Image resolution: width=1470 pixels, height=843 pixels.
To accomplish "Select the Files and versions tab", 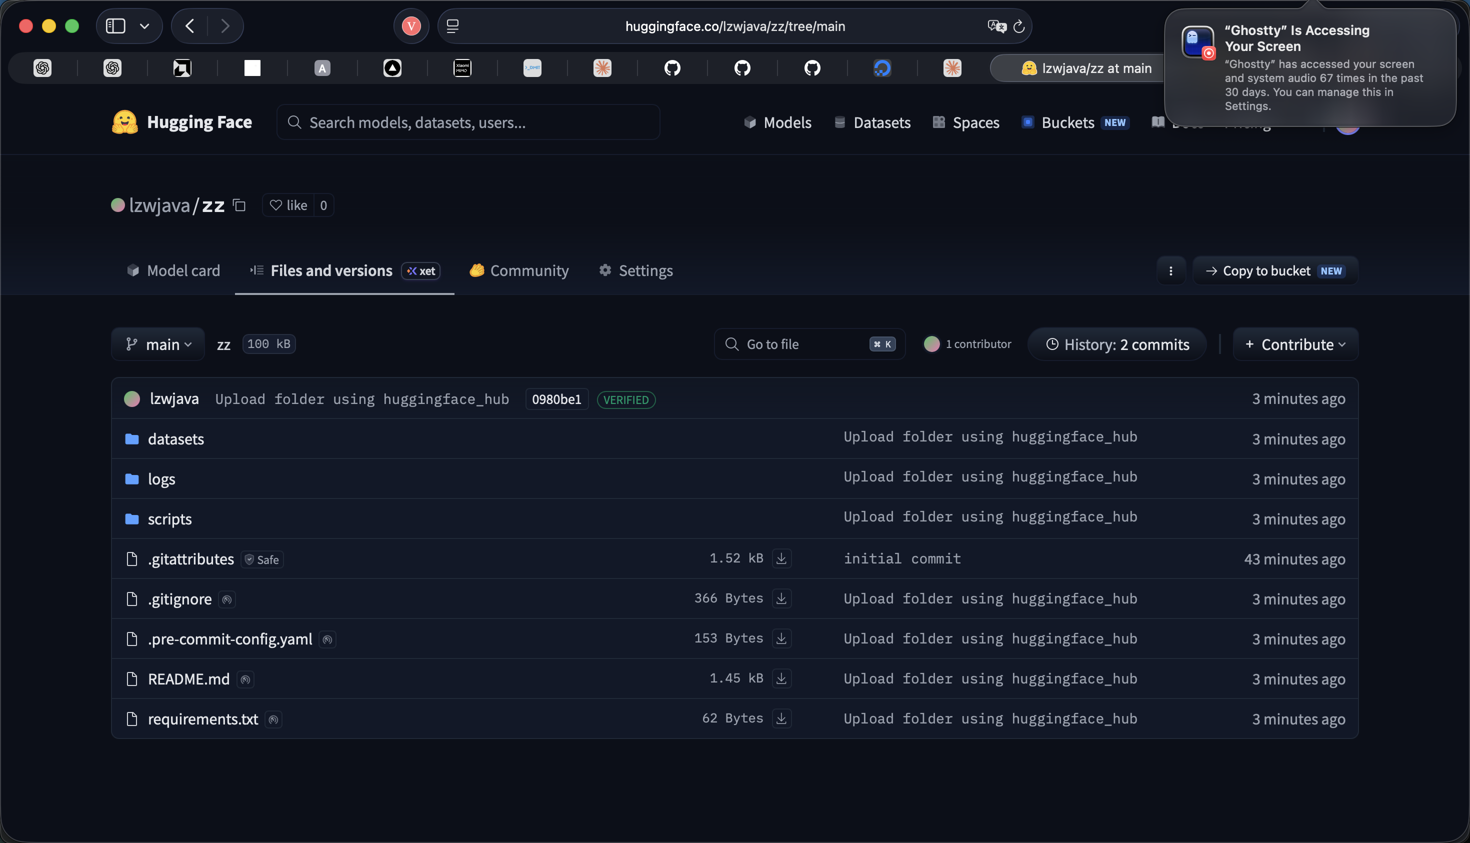I will [x=344, y=271].
